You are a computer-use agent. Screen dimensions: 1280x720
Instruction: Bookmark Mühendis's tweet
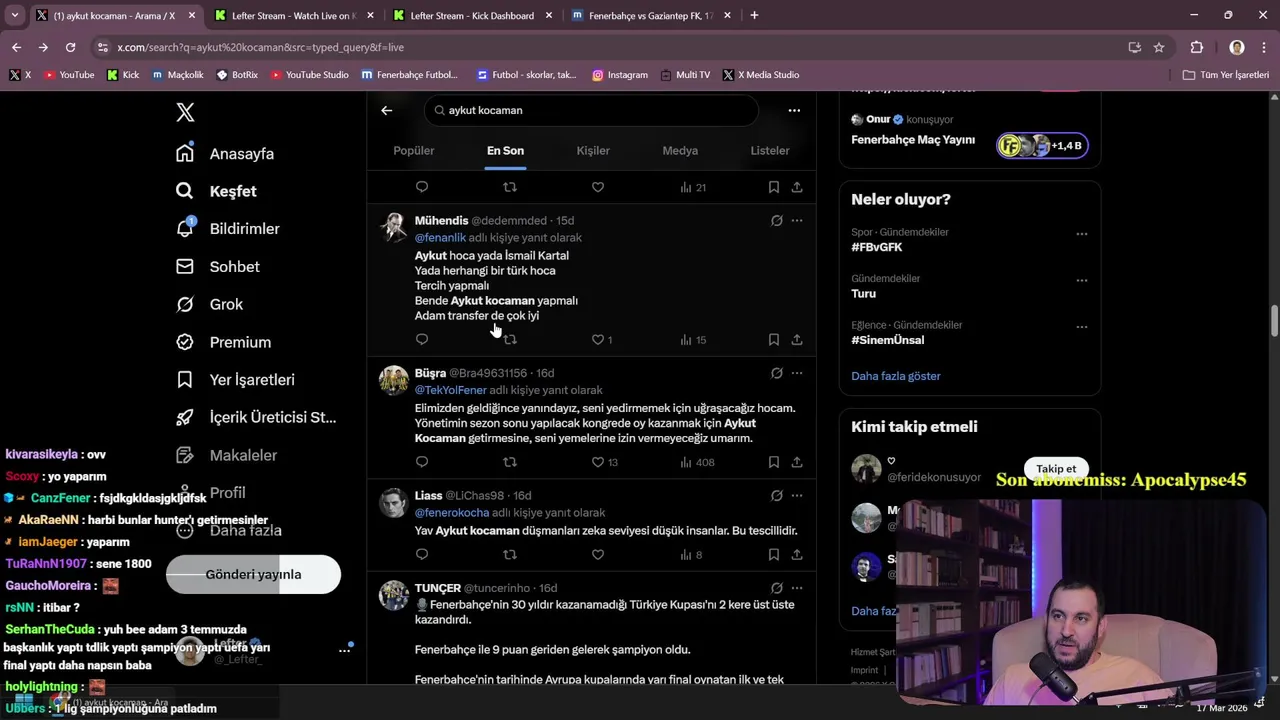coord(774,339)
